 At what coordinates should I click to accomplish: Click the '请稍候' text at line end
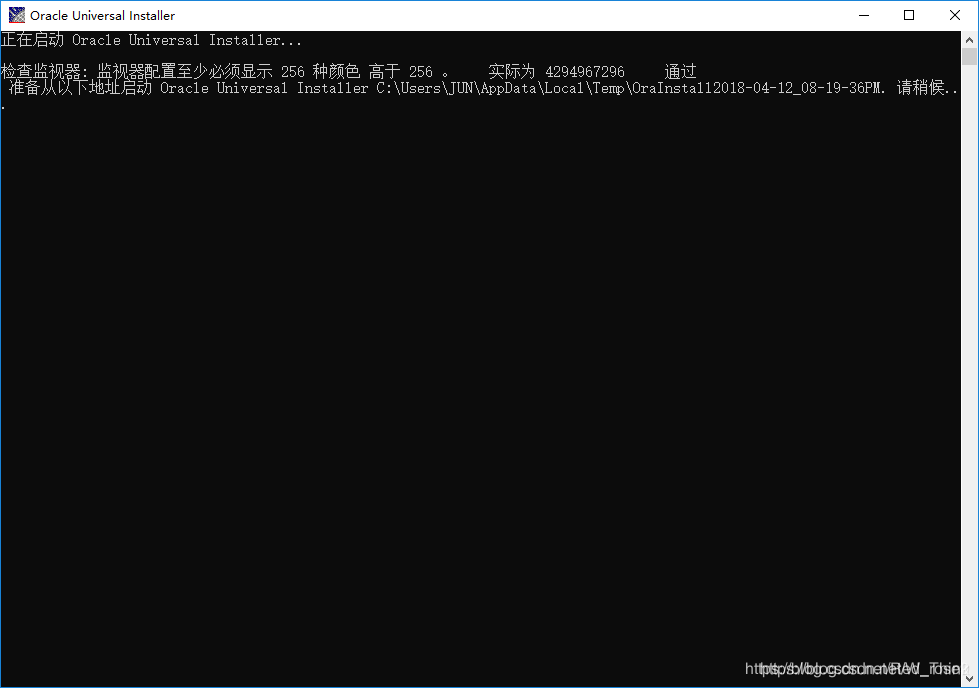click(x=920, y=88)
